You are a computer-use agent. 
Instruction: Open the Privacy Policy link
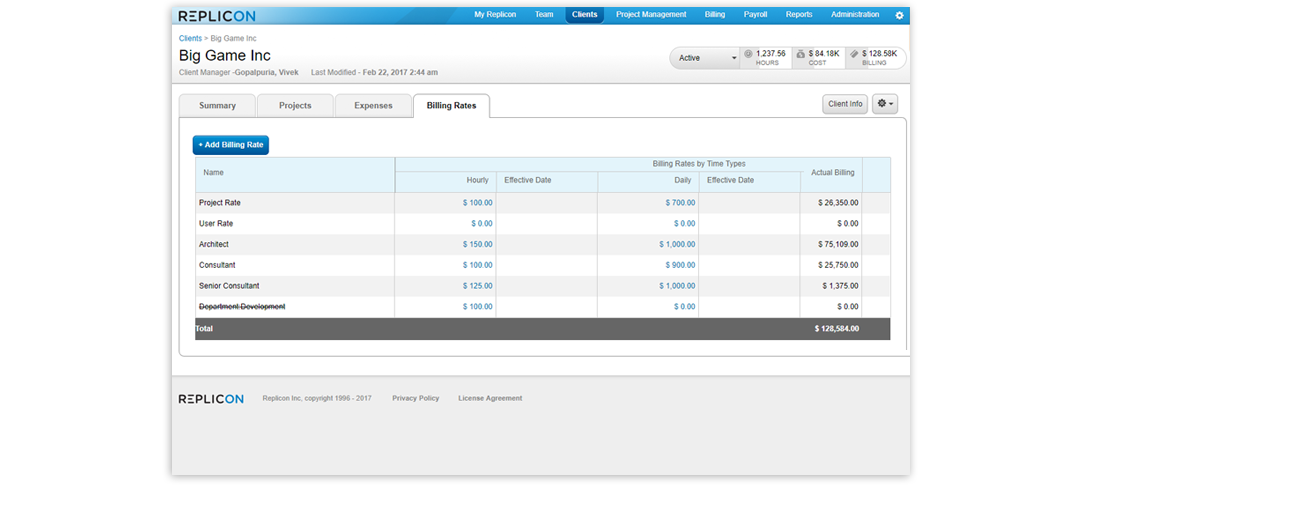coord(415,398)
